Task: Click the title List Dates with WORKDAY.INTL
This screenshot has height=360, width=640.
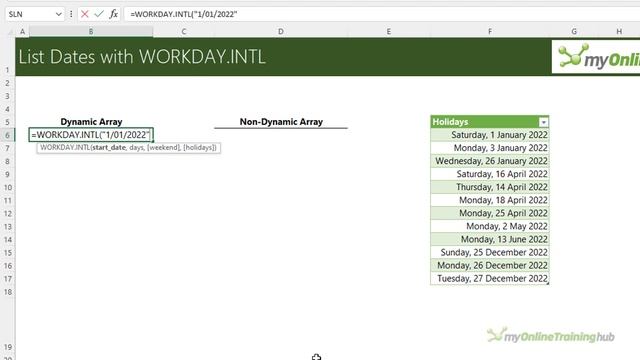Action: tap(142, 57)
